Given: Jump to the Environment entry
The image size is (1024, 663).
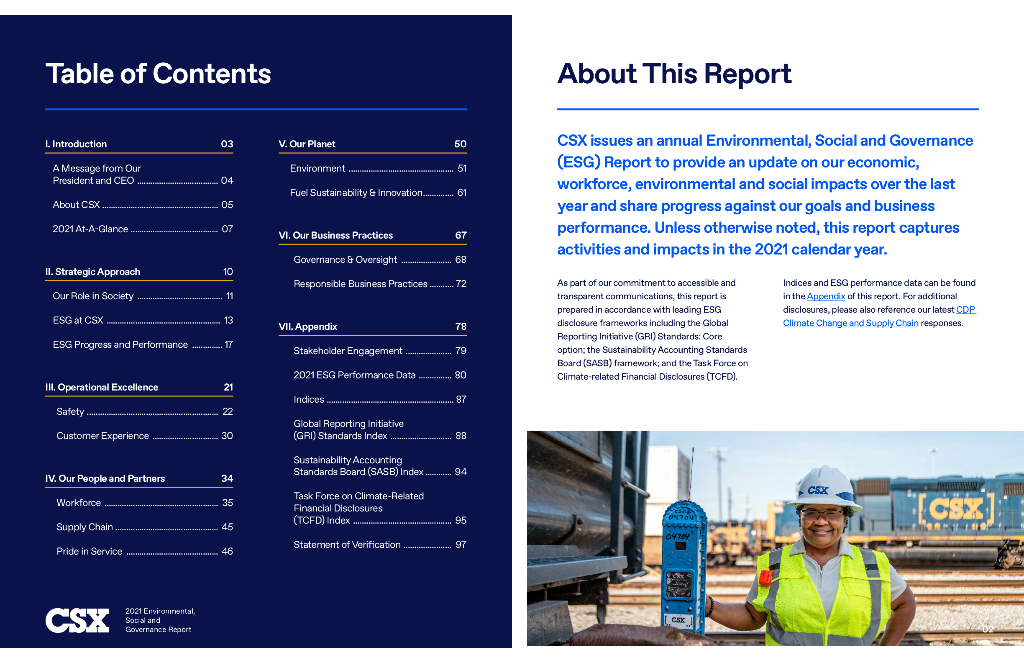Looking at the screenshot, I should (378, 169).
